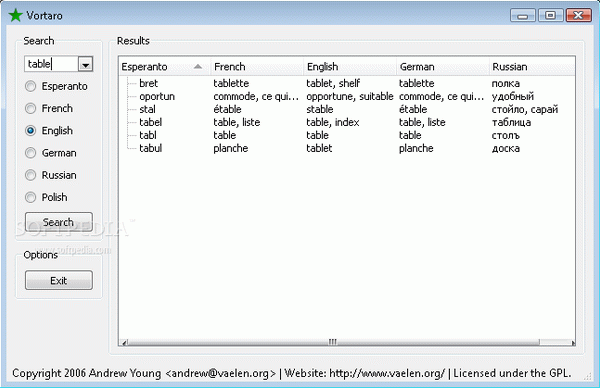Click English cell 'table, index'
Screen dimensions: 600x388
(333, 122)
